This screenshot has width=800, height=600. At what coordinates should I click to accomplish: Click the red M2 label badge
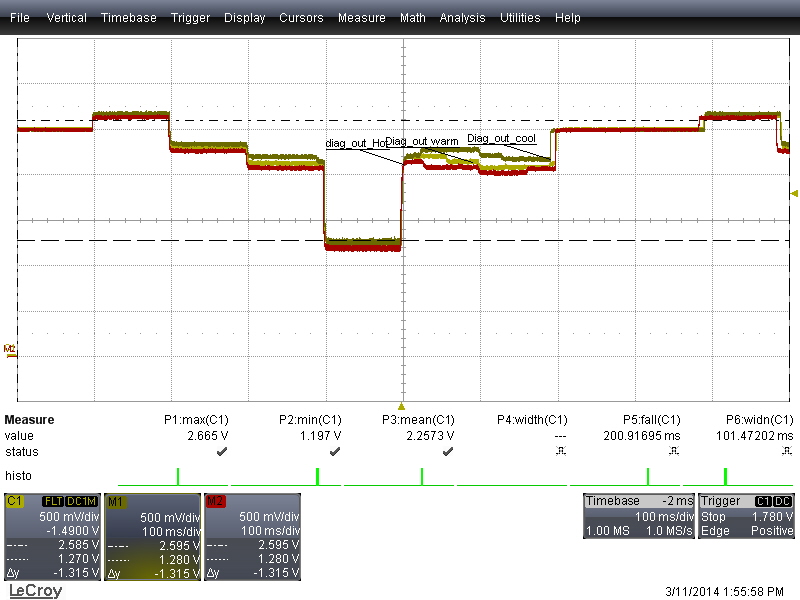point(215,501)
